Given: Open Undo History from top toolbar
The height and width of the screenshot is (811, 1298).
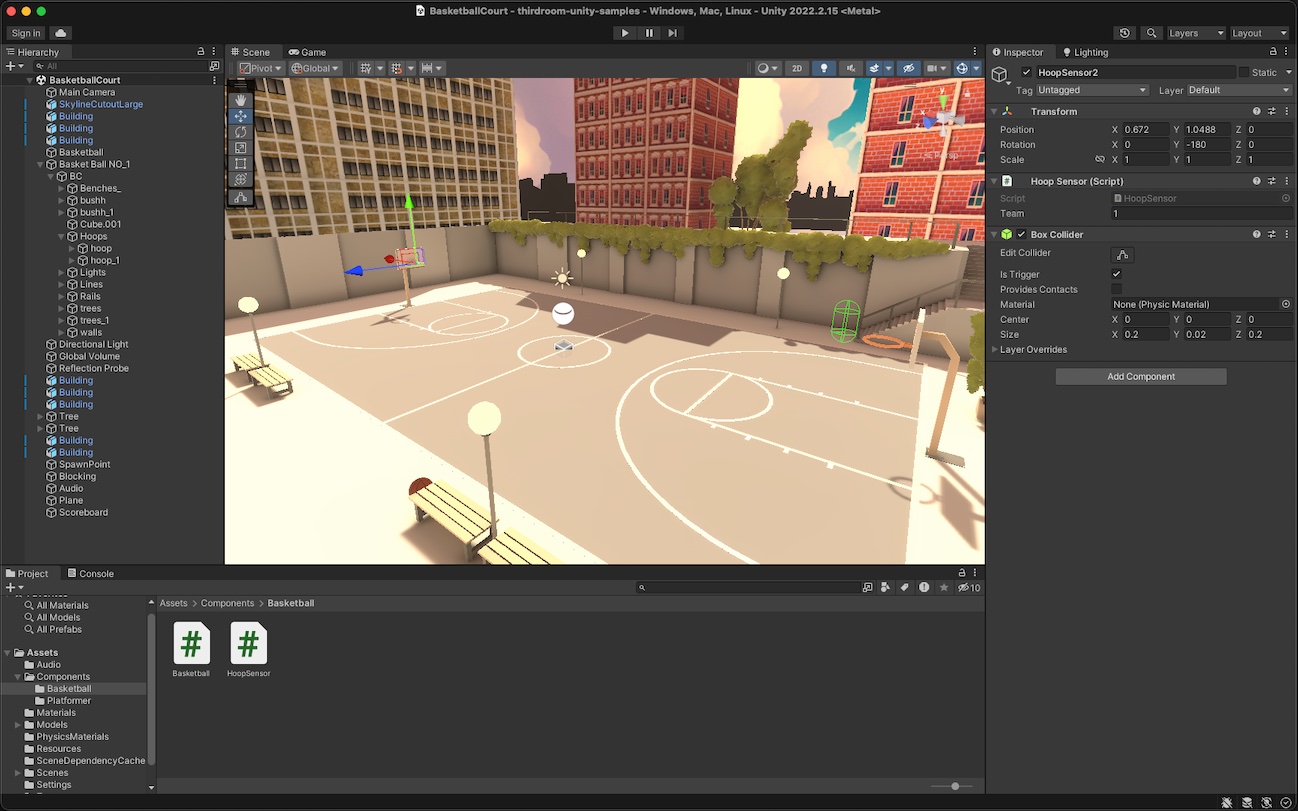Looking at the screenshot, I should click(x=1125, y=33).
